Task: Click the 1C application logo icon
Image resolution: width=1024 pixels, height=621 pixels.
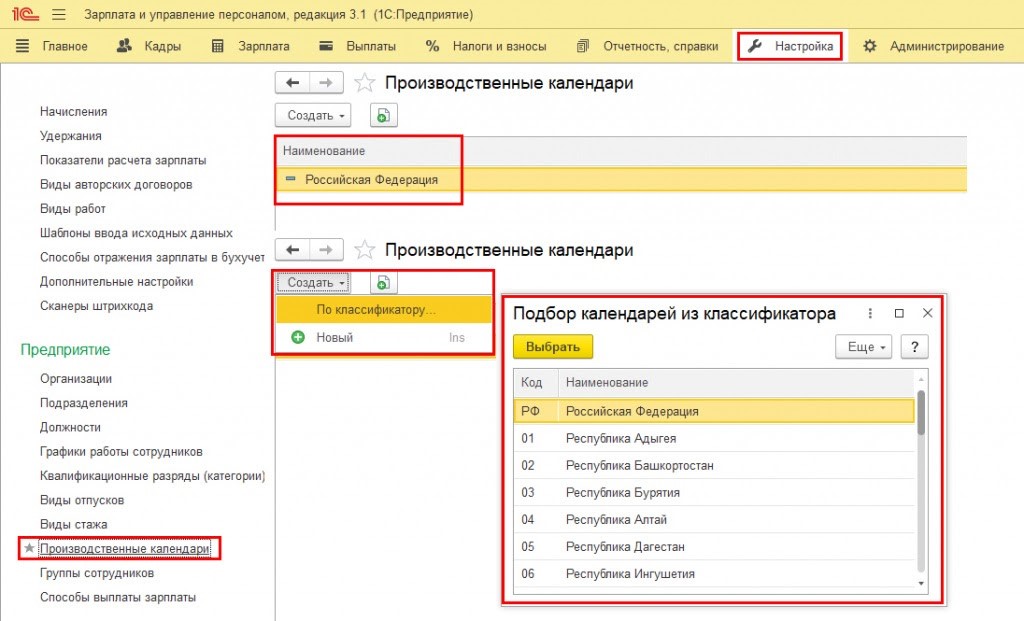Action: tap(21, 15)
